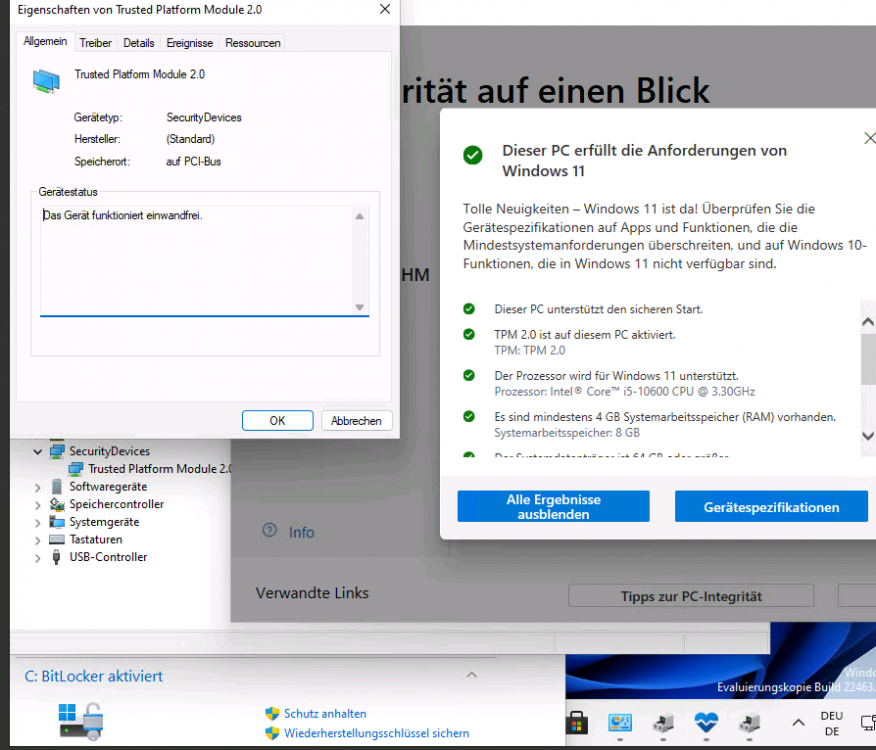Open Microsoft Store from the taskbar
This screenshot has width=876, height=750.
tap(577, 722)
